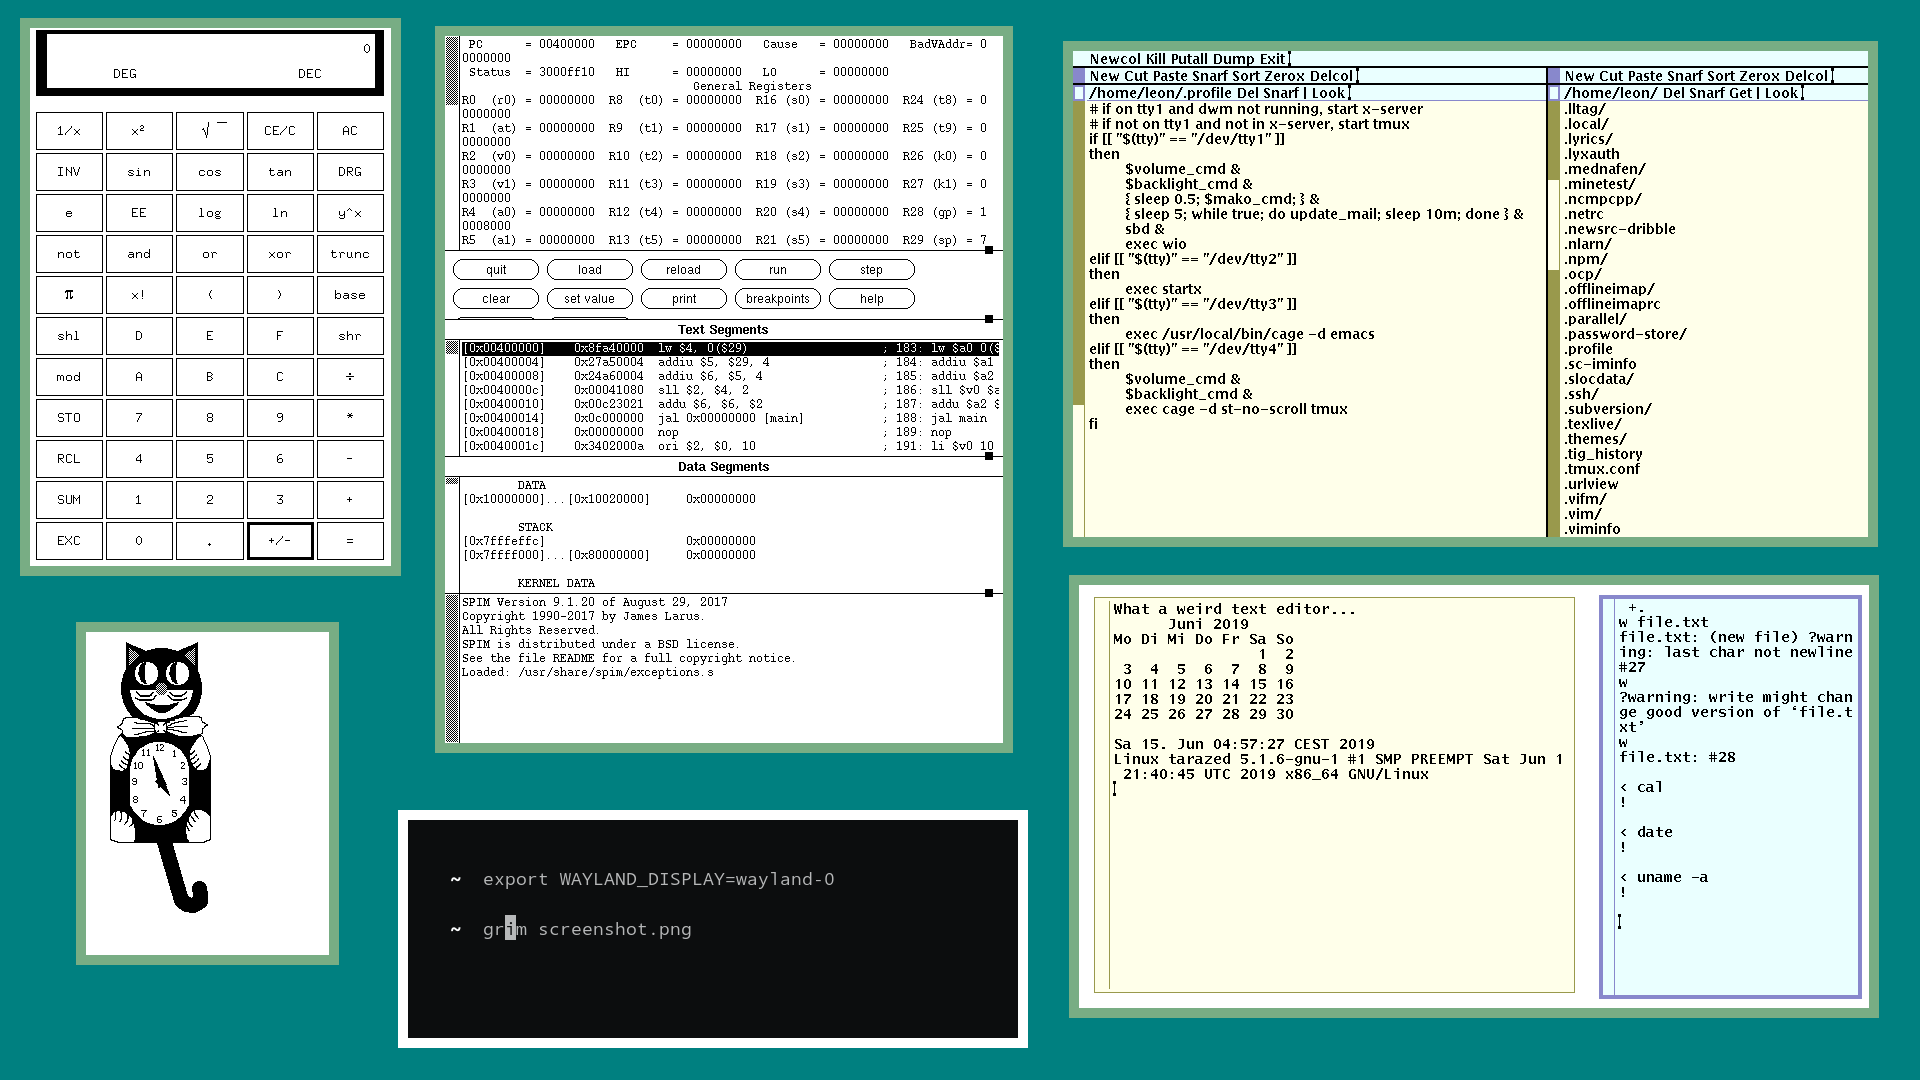Click Dump in the acme top menu

[x=1233, y=59]
